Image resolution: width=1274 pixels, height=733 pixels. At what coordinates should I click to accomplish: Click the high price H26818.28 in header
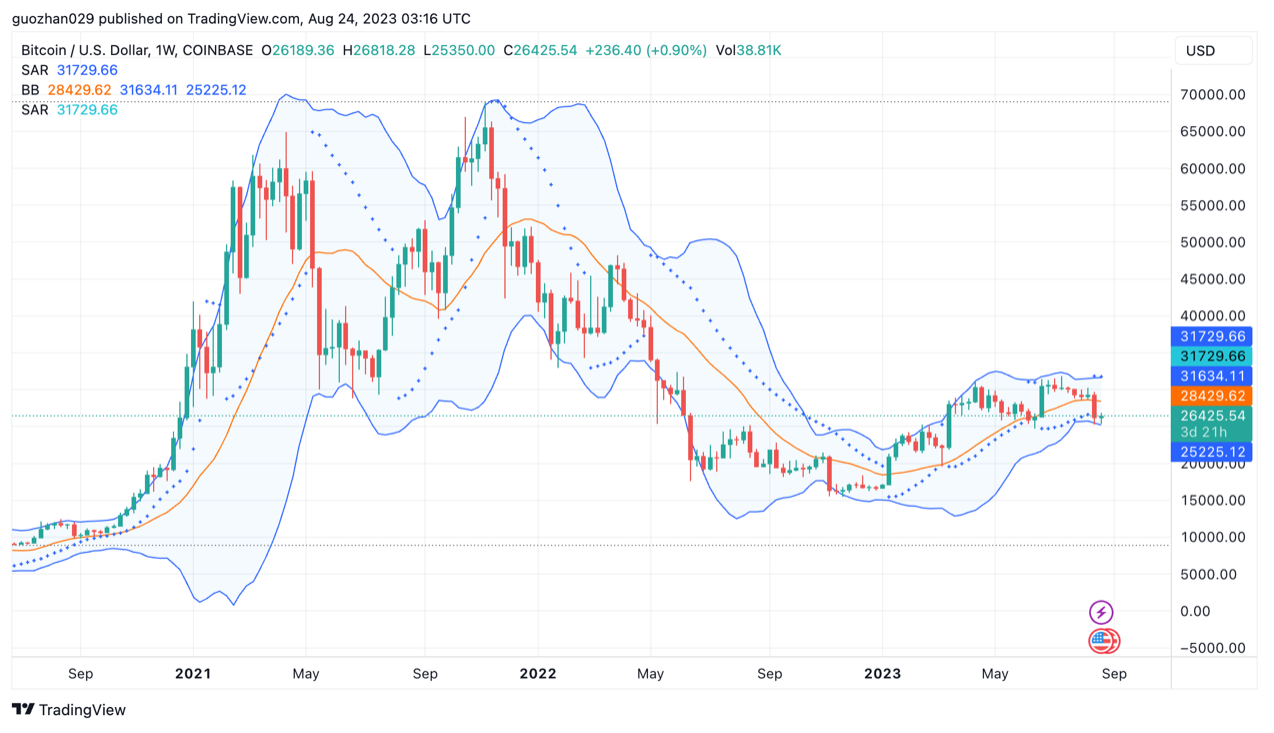click(379, 50)
